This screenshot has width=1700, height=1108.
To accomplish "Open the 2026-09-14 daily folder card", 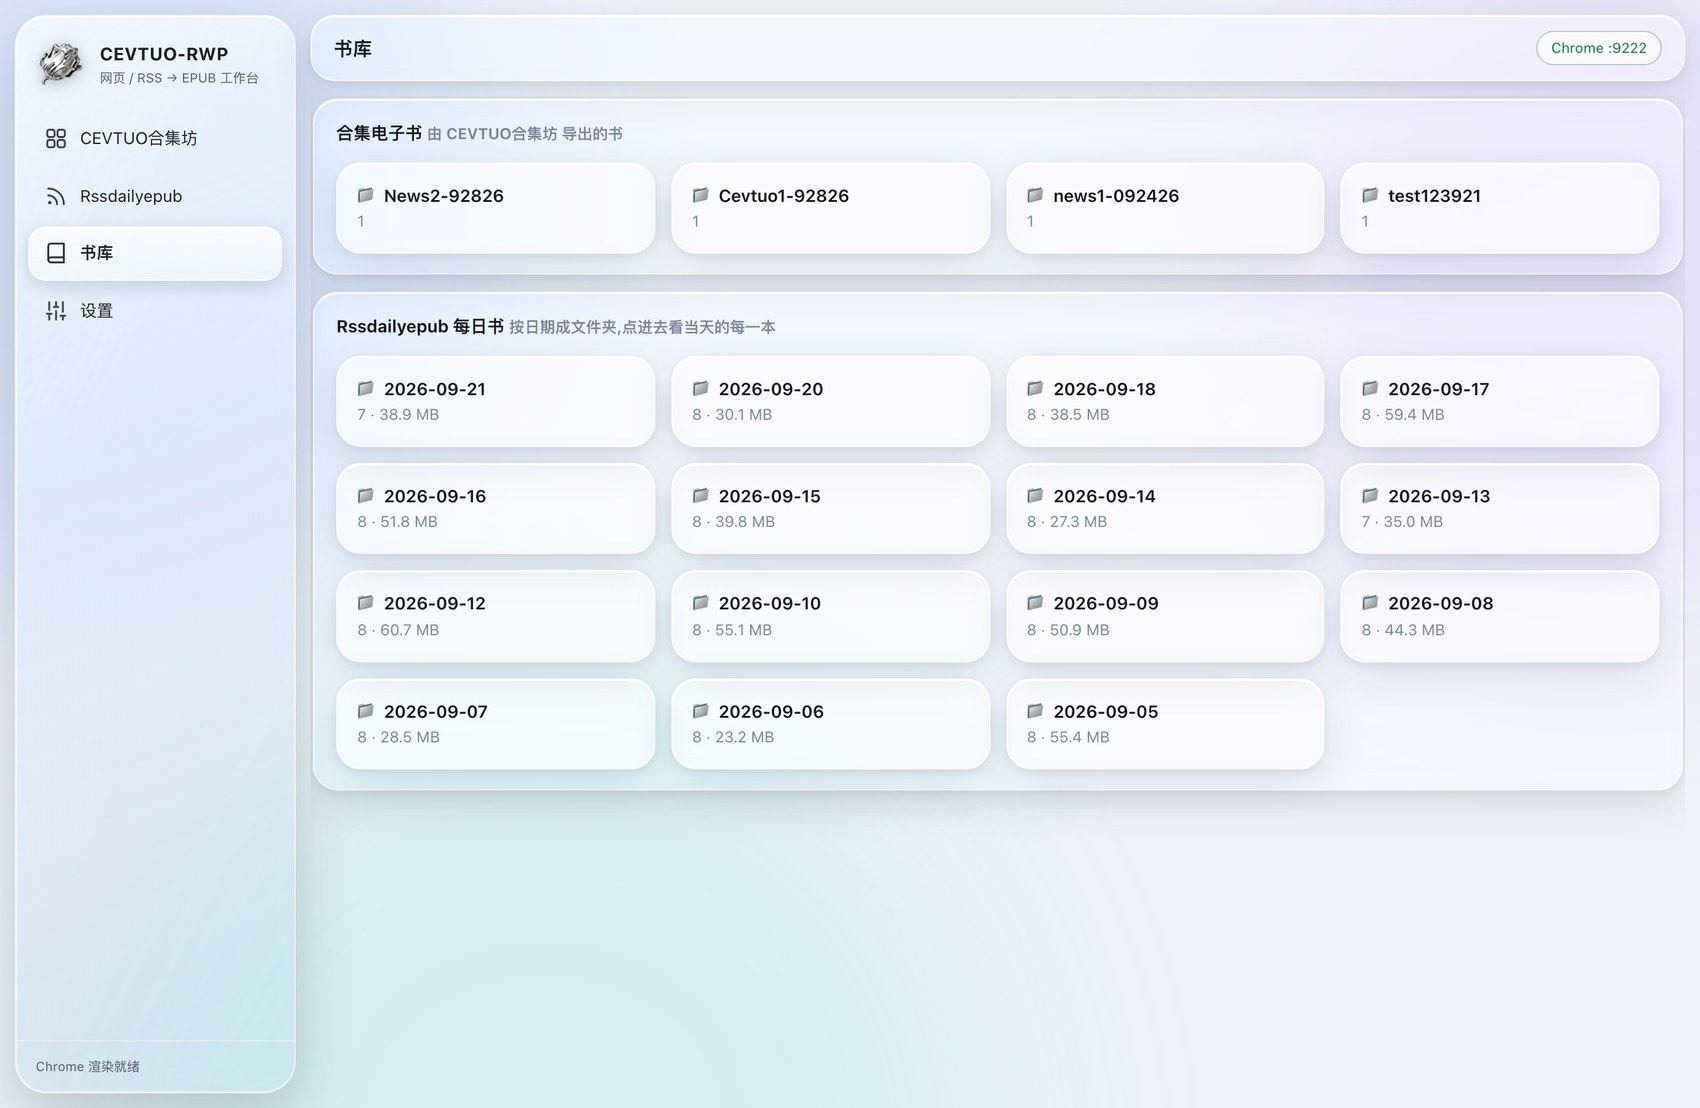I will pos(1165,508).
